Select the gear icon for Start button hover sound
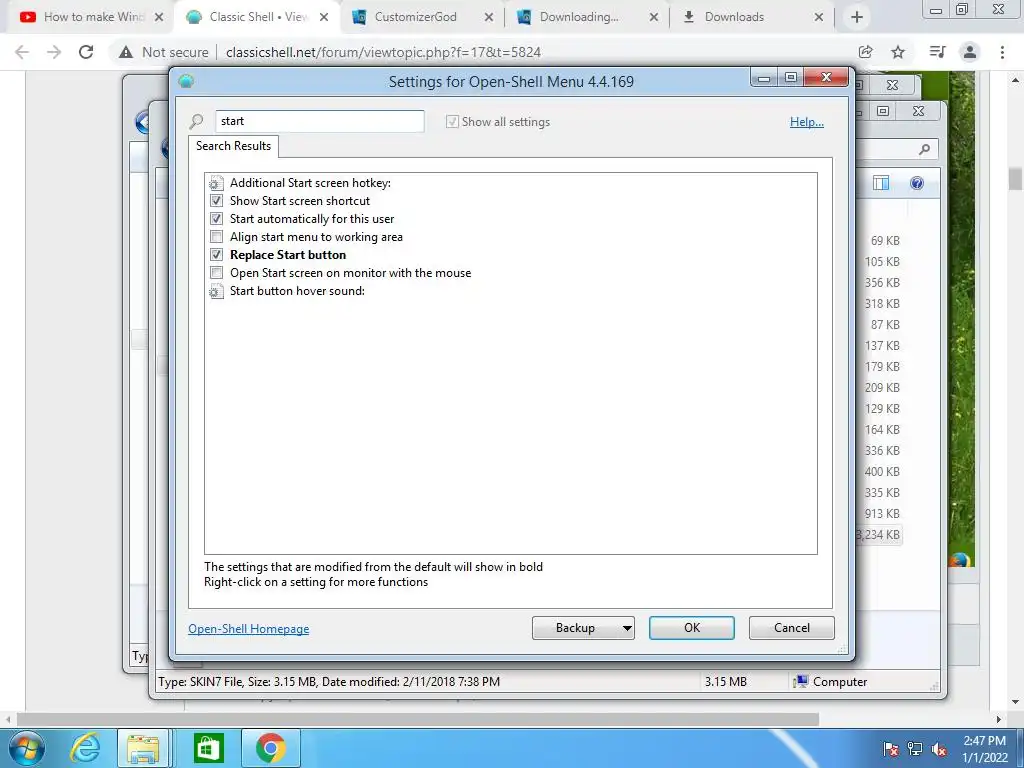1024x768 pixels. pyautogui.click(x=216, y=291)
